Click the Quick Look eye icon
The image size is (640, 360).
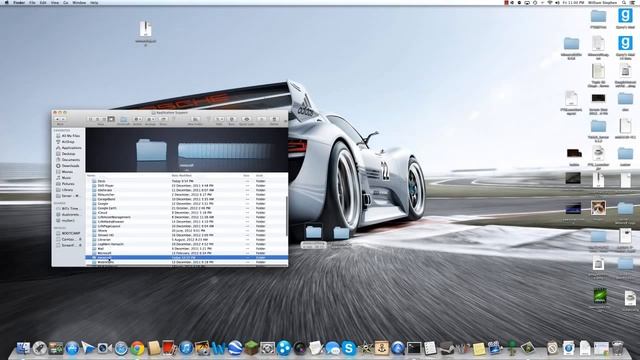[247, 119]
